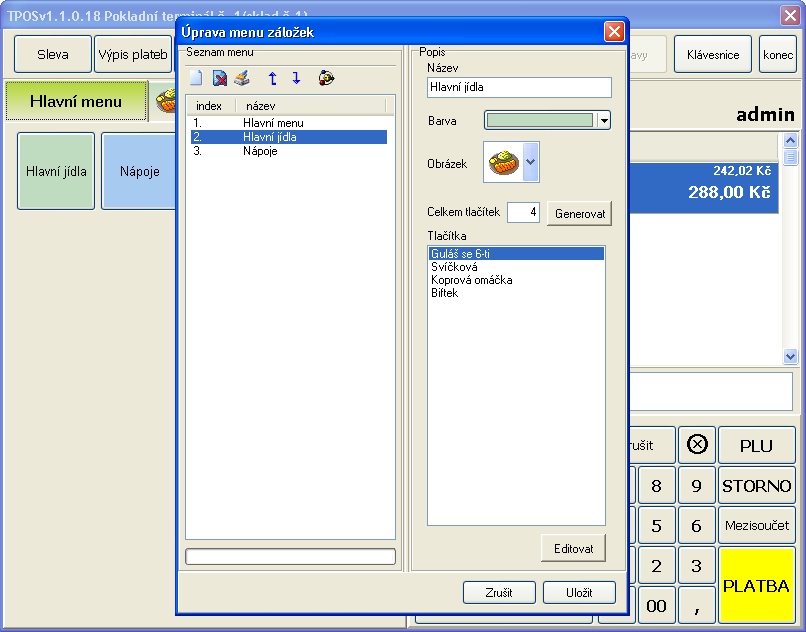This screenshot has height=632, width=806.
Task: Click Výpis plateb button in main window
Action: 133,54
